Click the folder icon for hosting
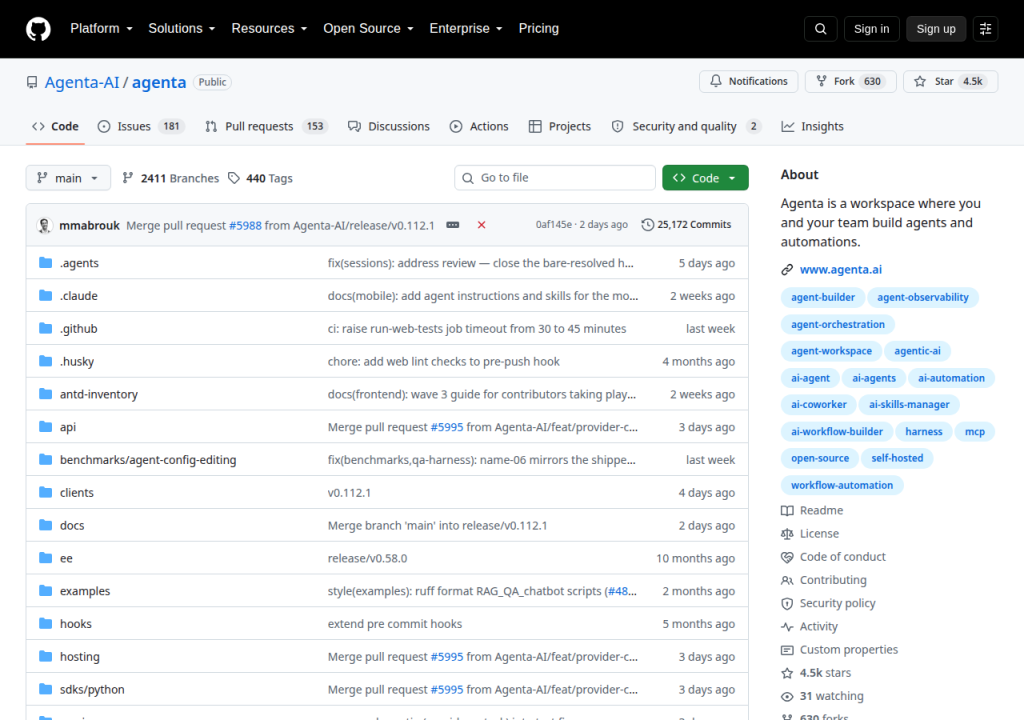Screen dimensions: 1024x720 pyautogui.click(x=45, y=656)
